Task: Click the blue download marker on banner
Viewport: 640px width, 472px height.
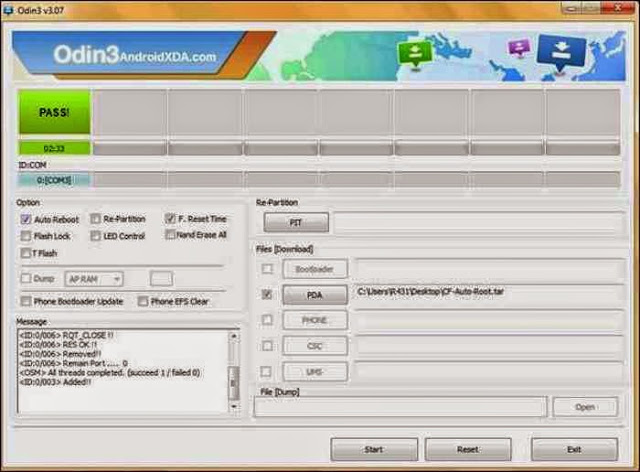Action: click(561, 52)
